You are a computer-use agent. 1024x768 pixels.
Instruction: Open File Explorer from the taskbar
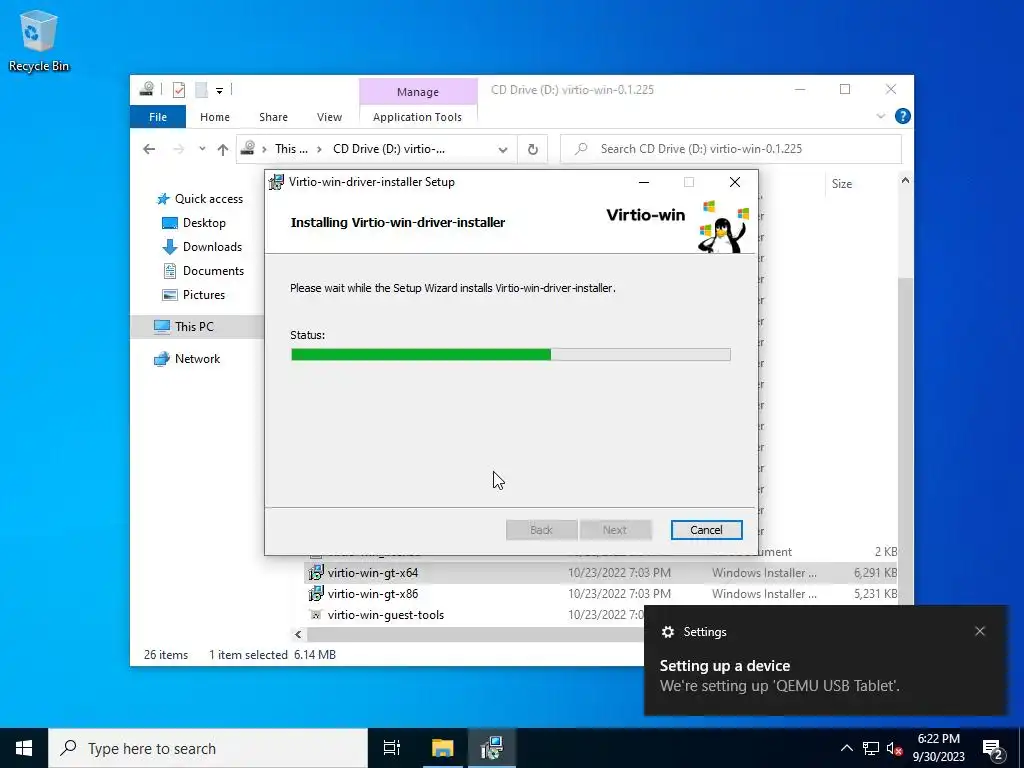(442, 748)
